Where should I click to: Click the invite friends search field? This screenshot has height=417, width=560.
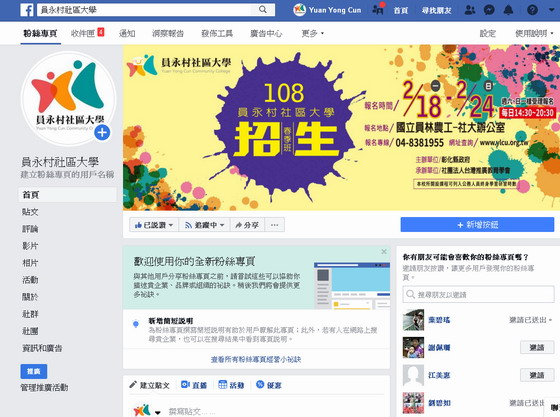pos(478,295)
